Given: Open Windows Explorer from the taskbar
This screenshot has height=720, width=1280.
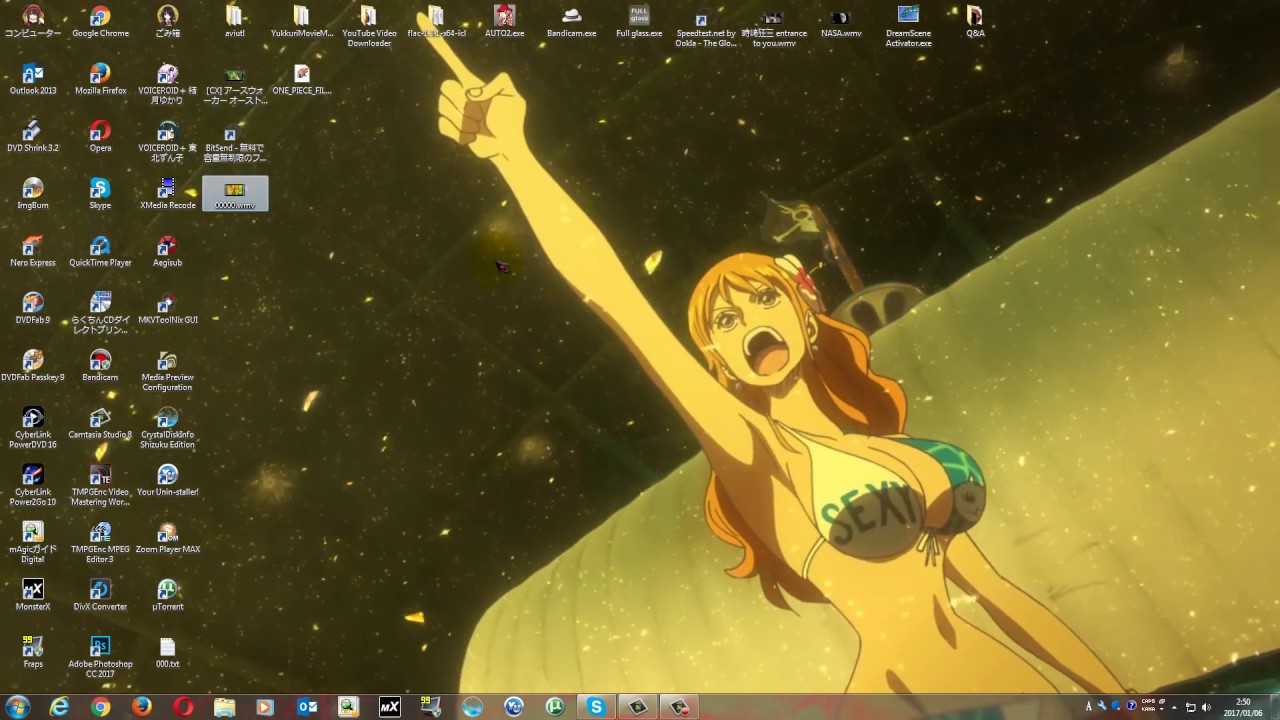Looking at the screenshot, I should pos(224,707).
